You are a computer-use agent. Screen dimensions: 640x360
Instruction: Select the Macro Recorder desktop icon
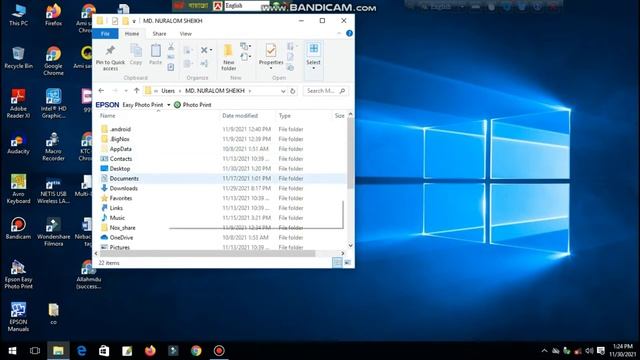pyautogui.click(x=53, y=147)
